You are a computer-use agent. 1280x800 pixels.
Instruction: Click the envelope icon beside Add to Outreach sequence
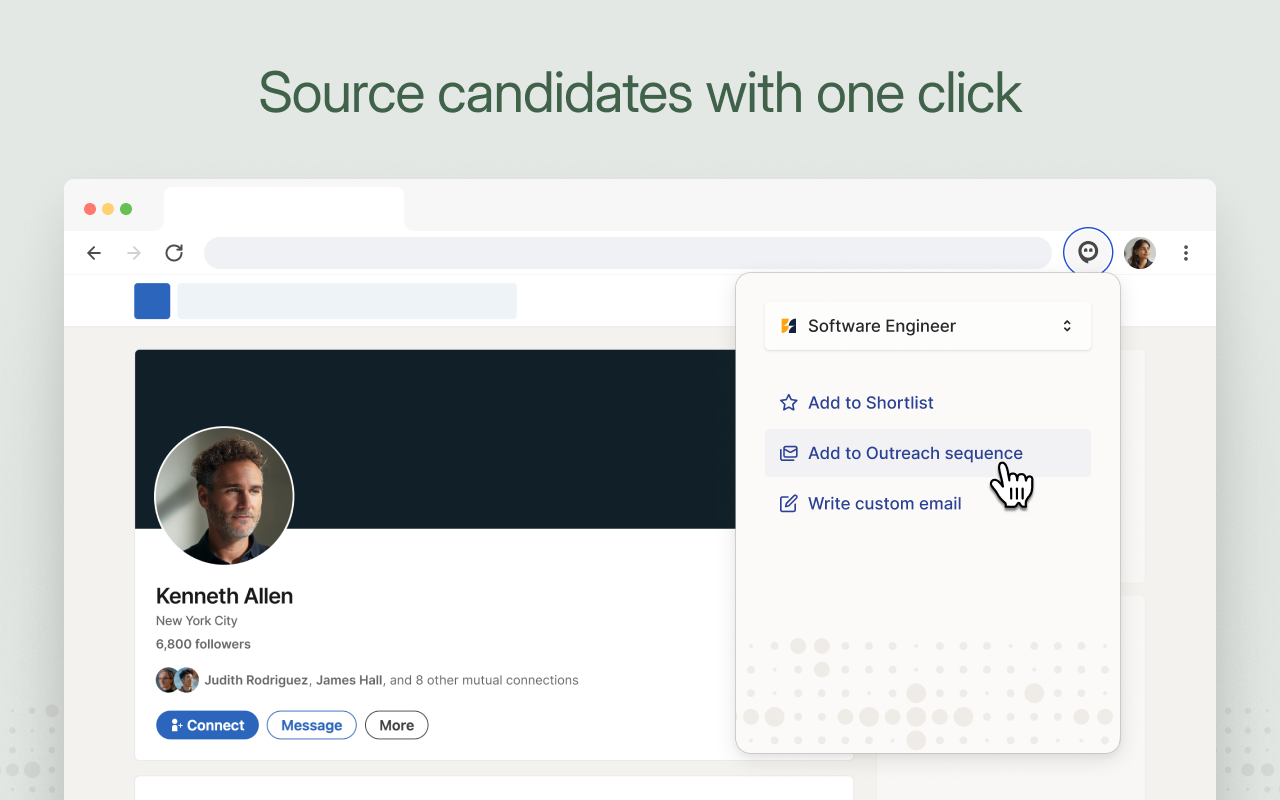pyautogui.click(x=788, y=452)
